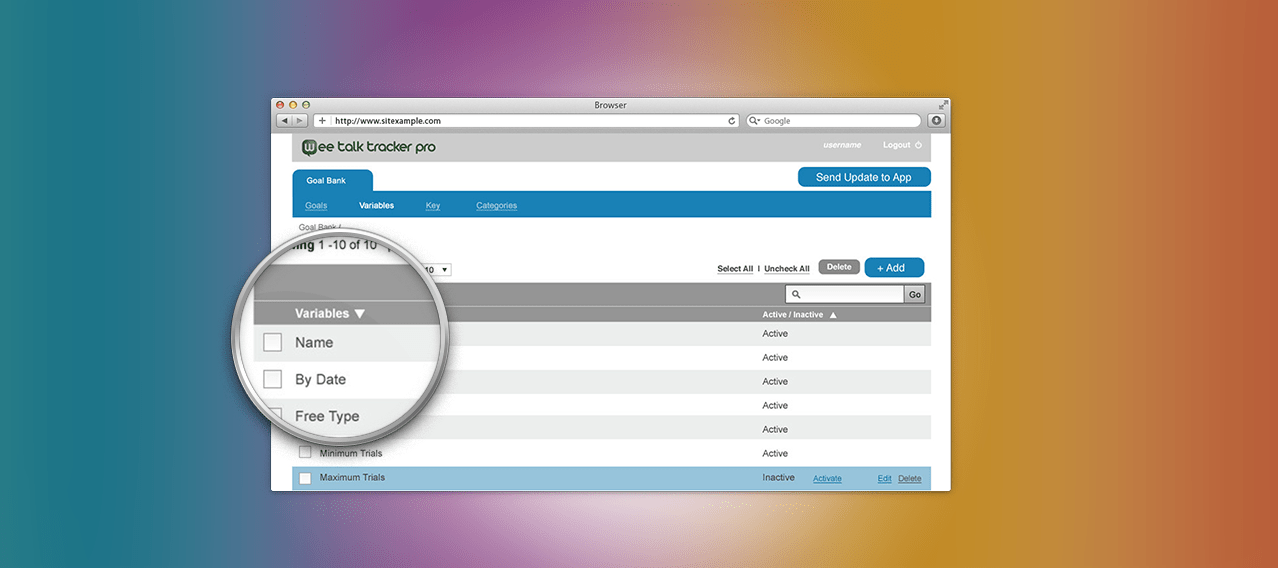The width and height of the screenshot is (1278, 568).
Task: Switch to the Goals sub-tab
Action: (x=316, y=206)
